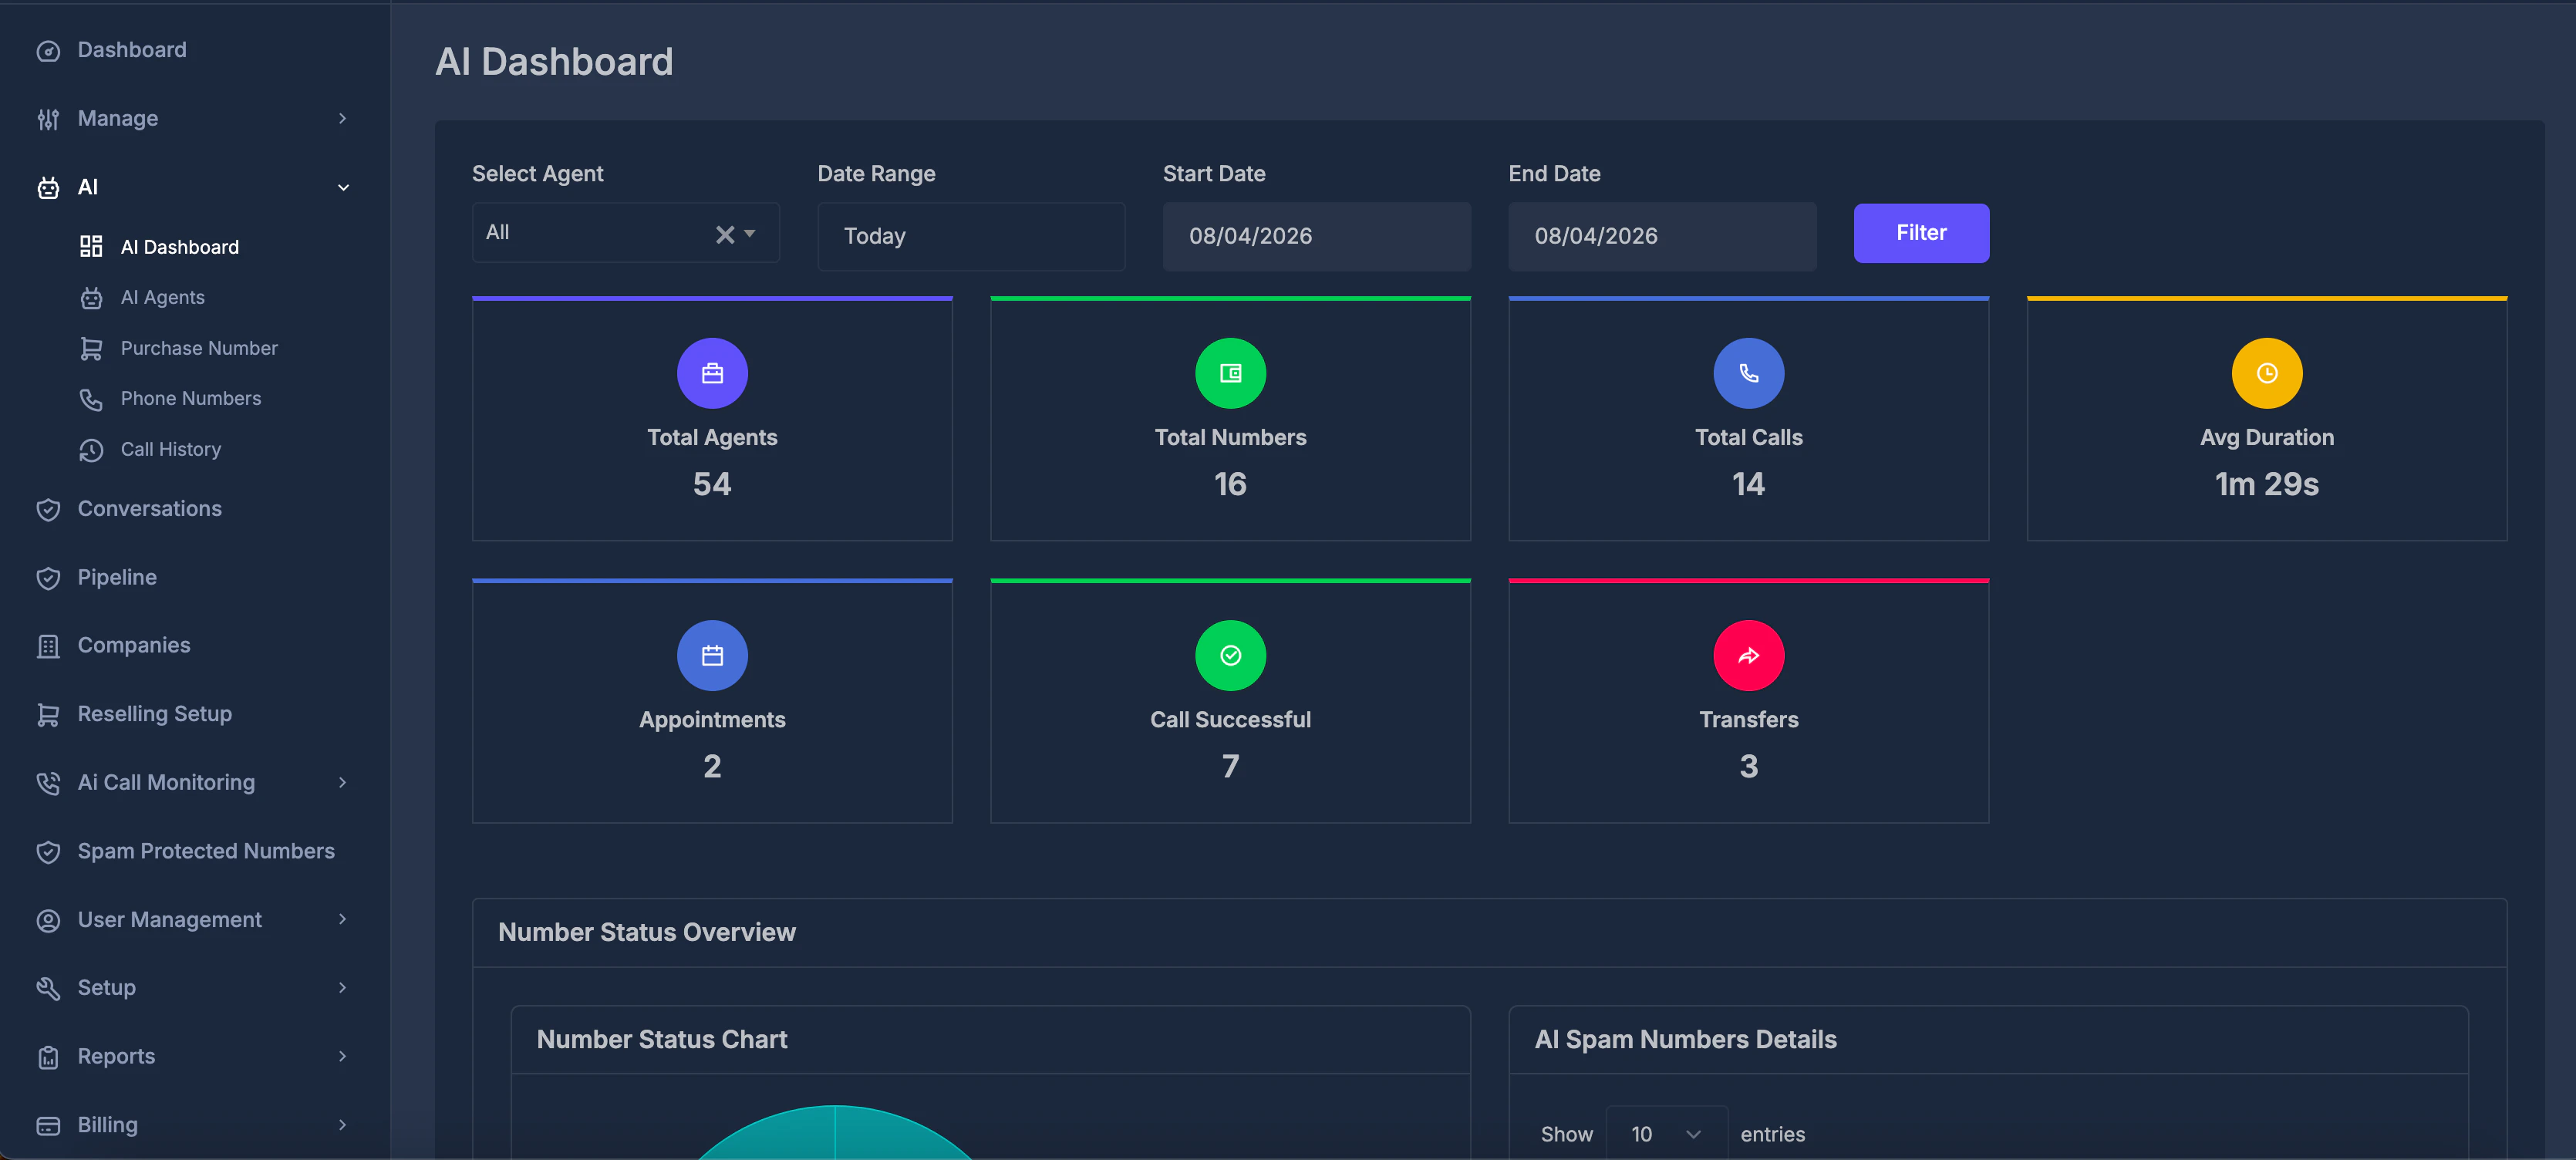Clear the Select Agent selection with the X

[x=724, y=233]
